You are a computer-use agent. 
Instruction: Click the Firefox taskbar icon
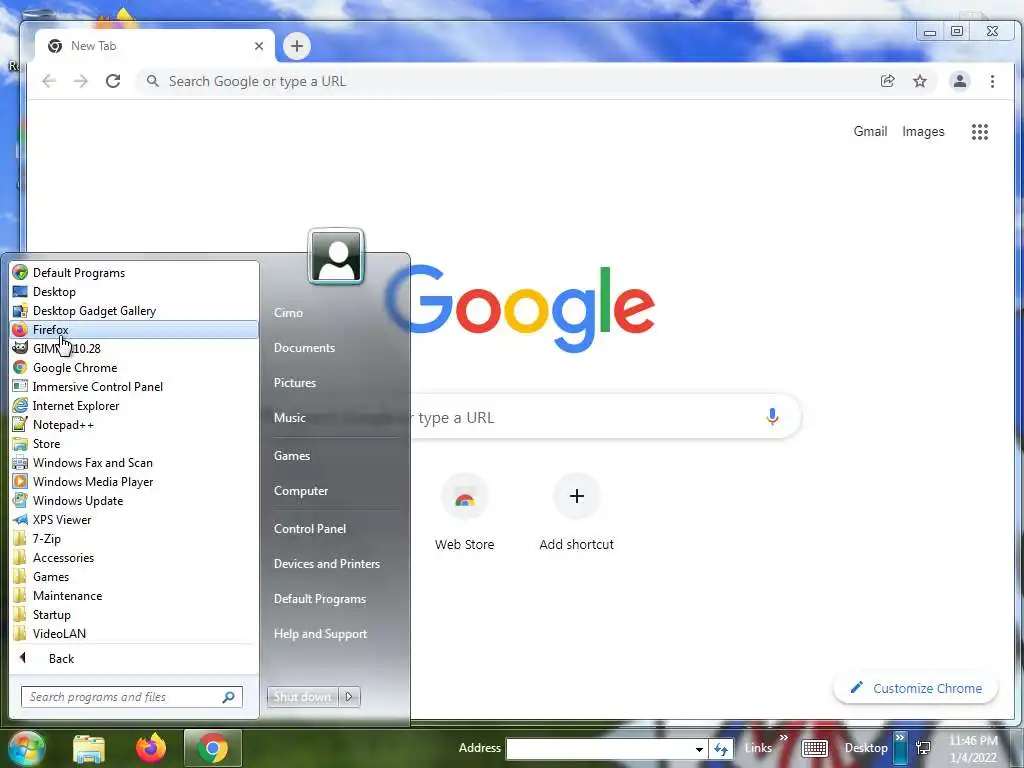151,748
